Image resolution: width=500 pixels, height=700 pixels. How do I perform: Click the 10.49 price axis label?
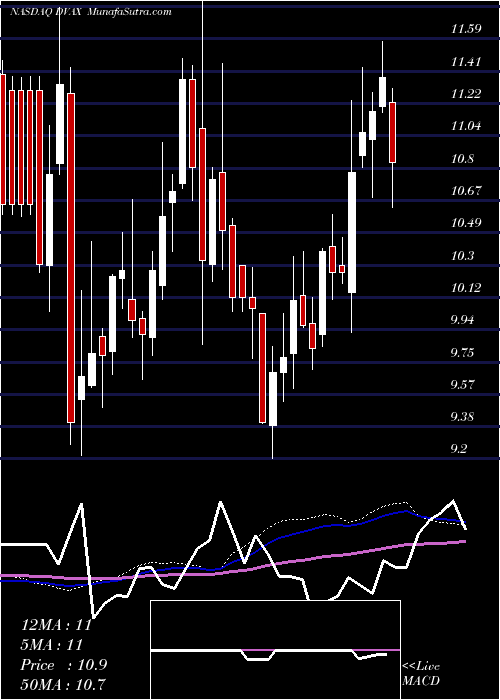click(466, 223)
